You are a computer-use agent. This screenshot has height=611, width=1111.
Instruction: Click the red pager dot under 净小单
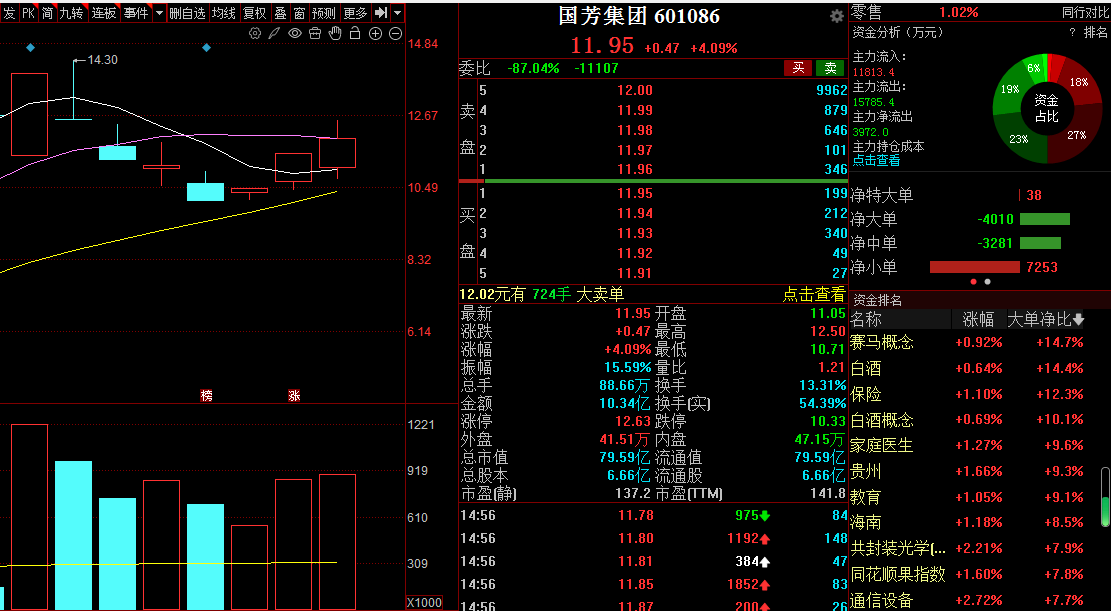coord(974,281)
